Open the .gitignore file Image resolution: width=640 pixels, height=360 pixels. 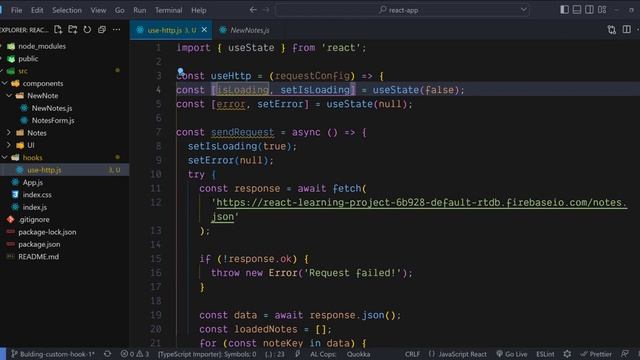pyautogui.click(x=34, y=220)
